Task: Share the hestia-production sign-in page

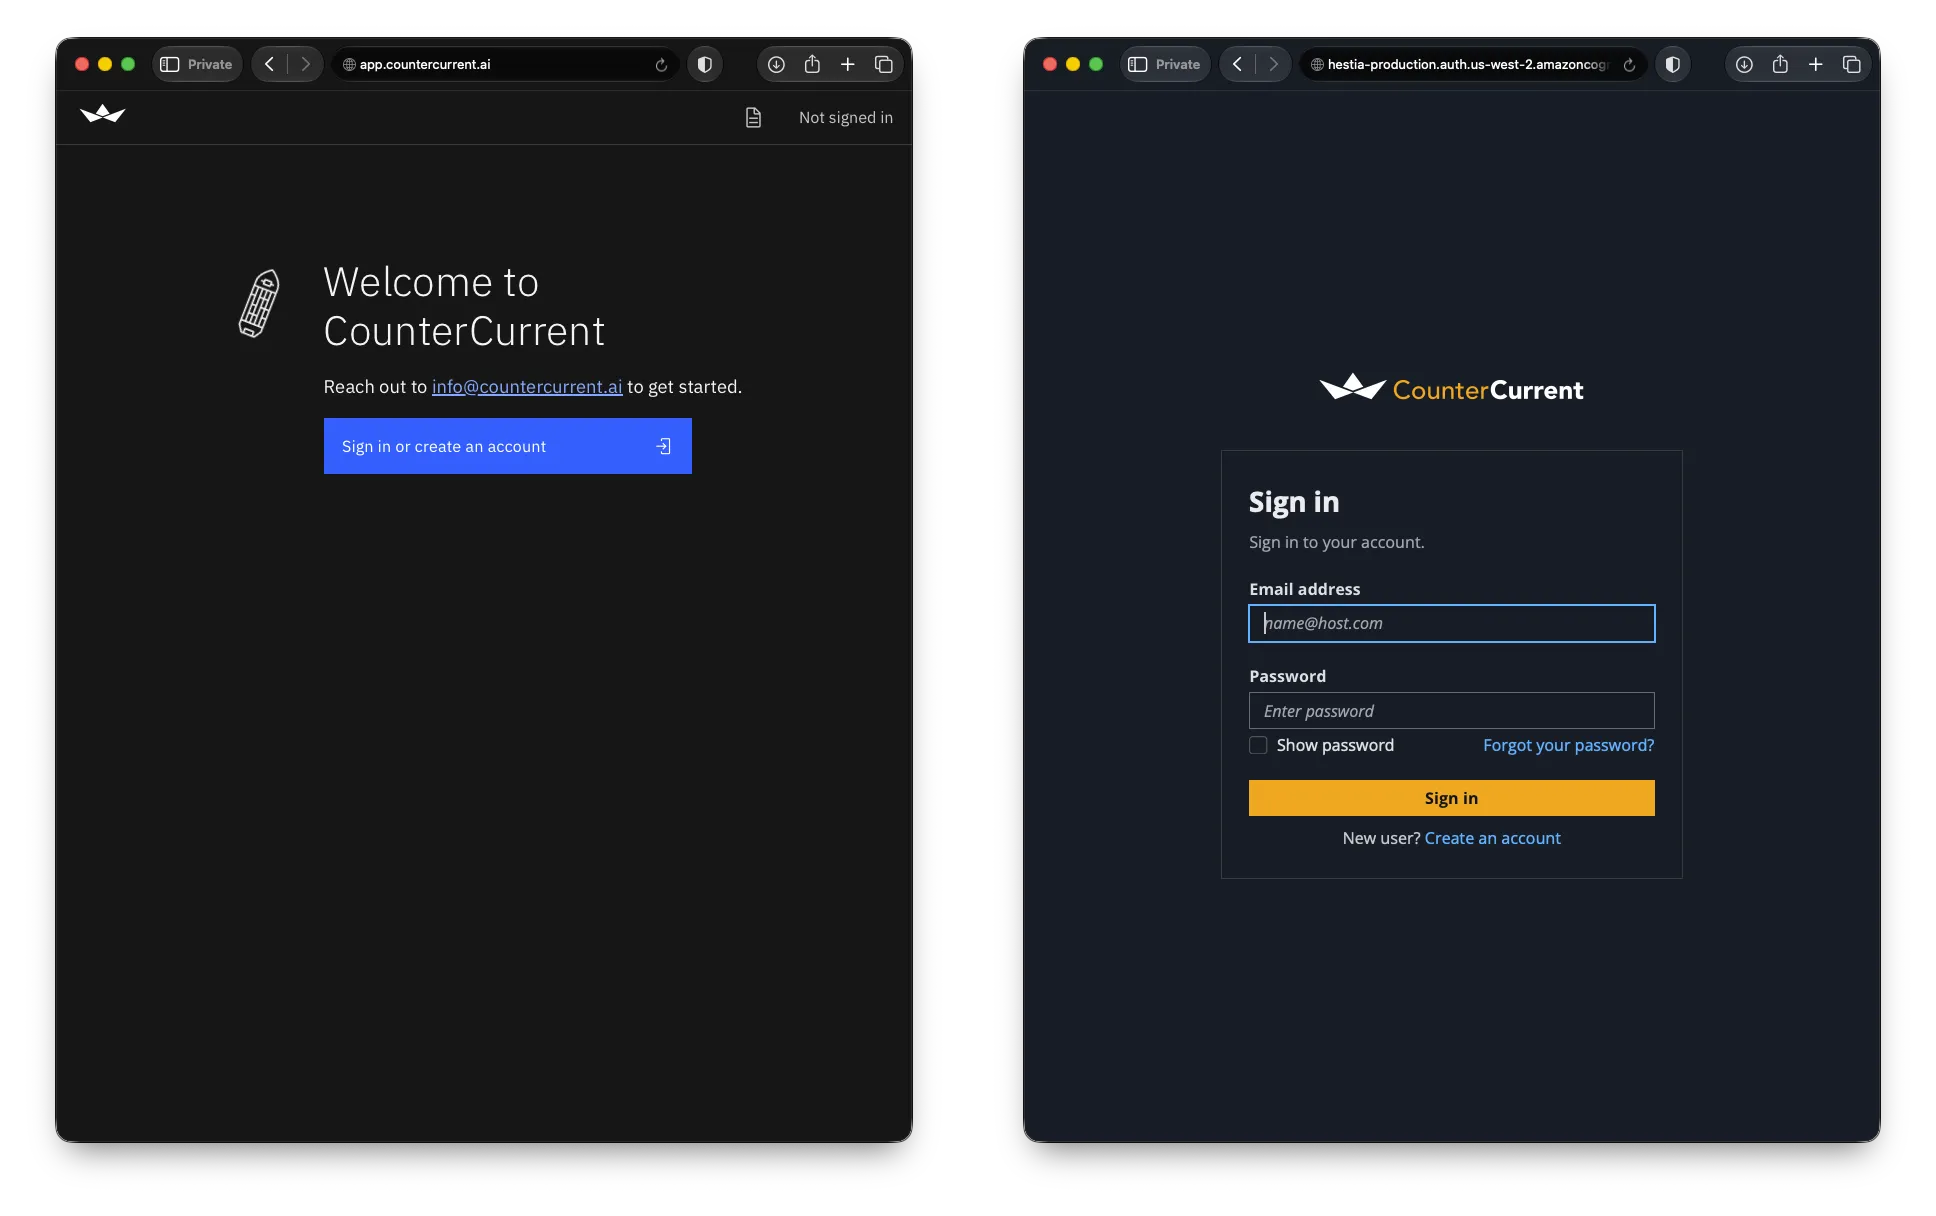Action: pos(1780,64)
